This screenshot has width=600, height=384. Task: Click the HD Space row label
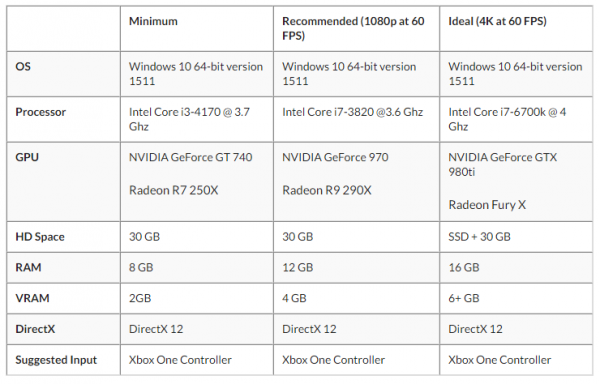[40, 237]
